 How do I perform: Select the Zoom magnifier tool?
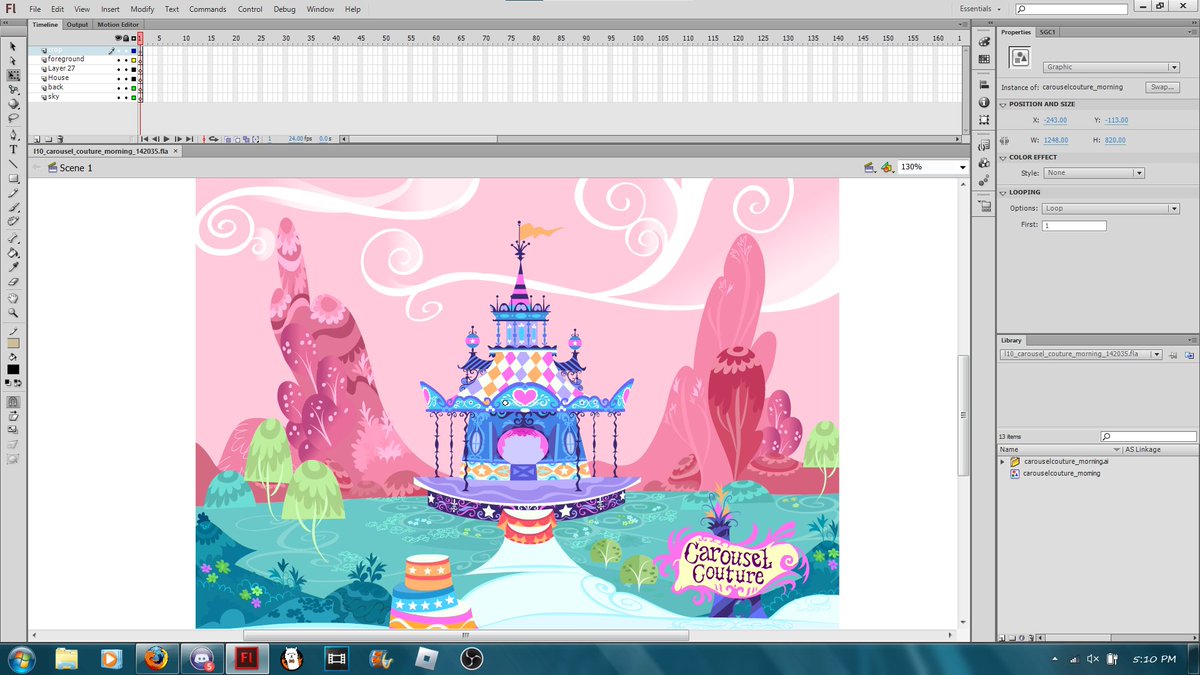coord(13,312)
